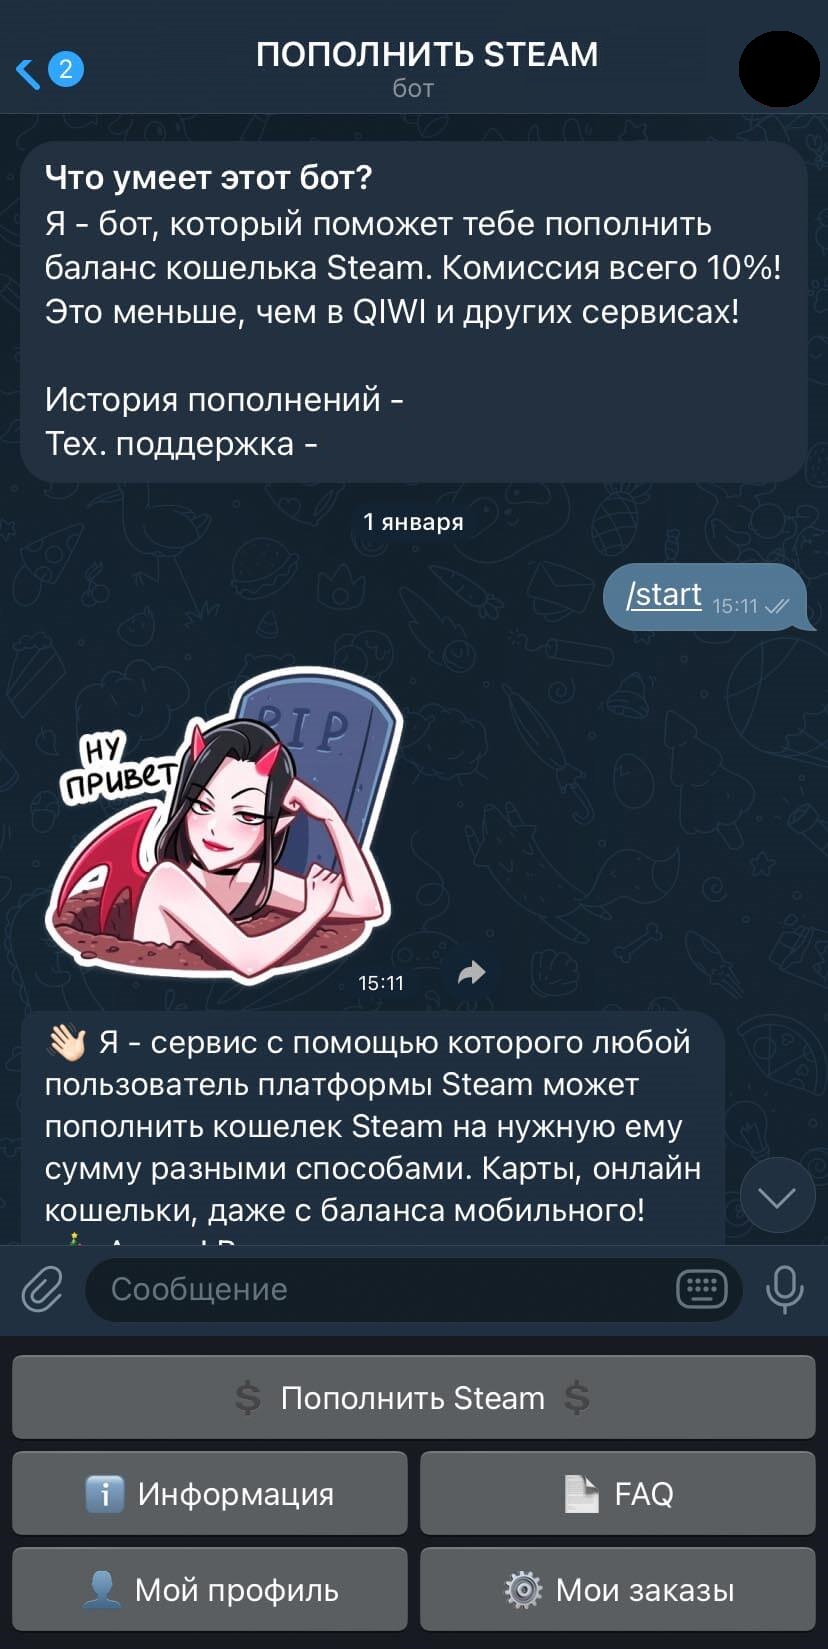This screenshot has width=828, height=1649.
Task: Tap the devil girl RIP sticker
Action: coord(222,825)
